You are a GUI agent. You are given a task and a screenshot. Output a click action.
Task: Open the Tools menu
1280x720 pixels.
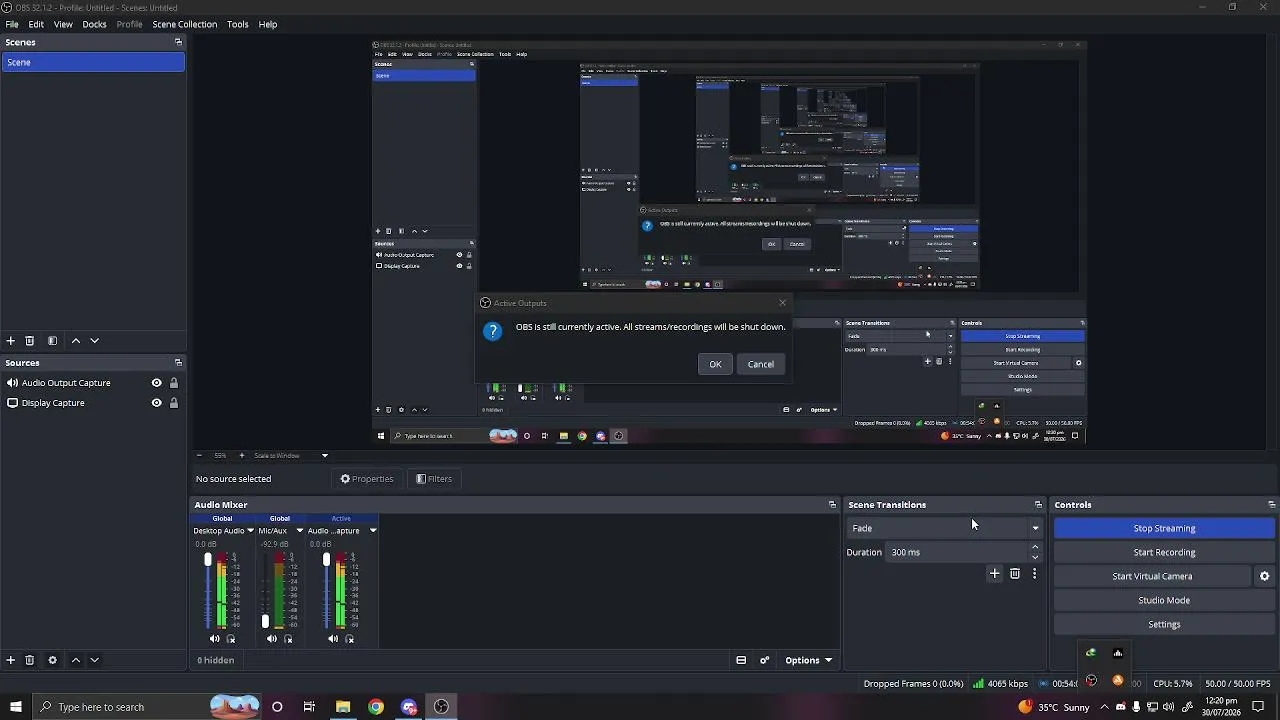click(238, 24)
